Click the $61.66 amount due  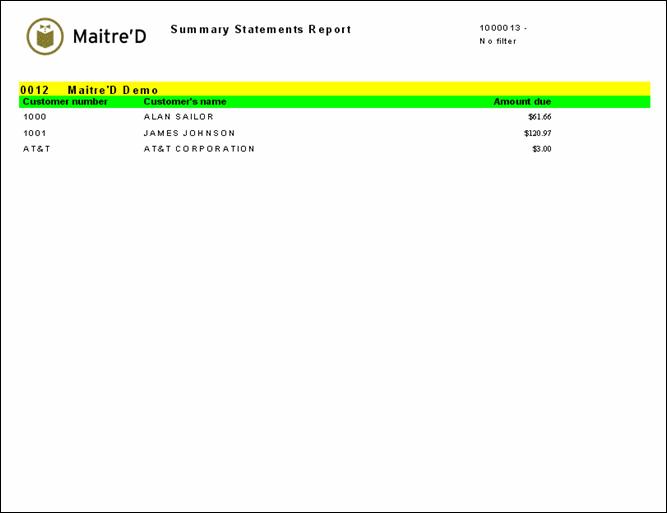(539, 117)
